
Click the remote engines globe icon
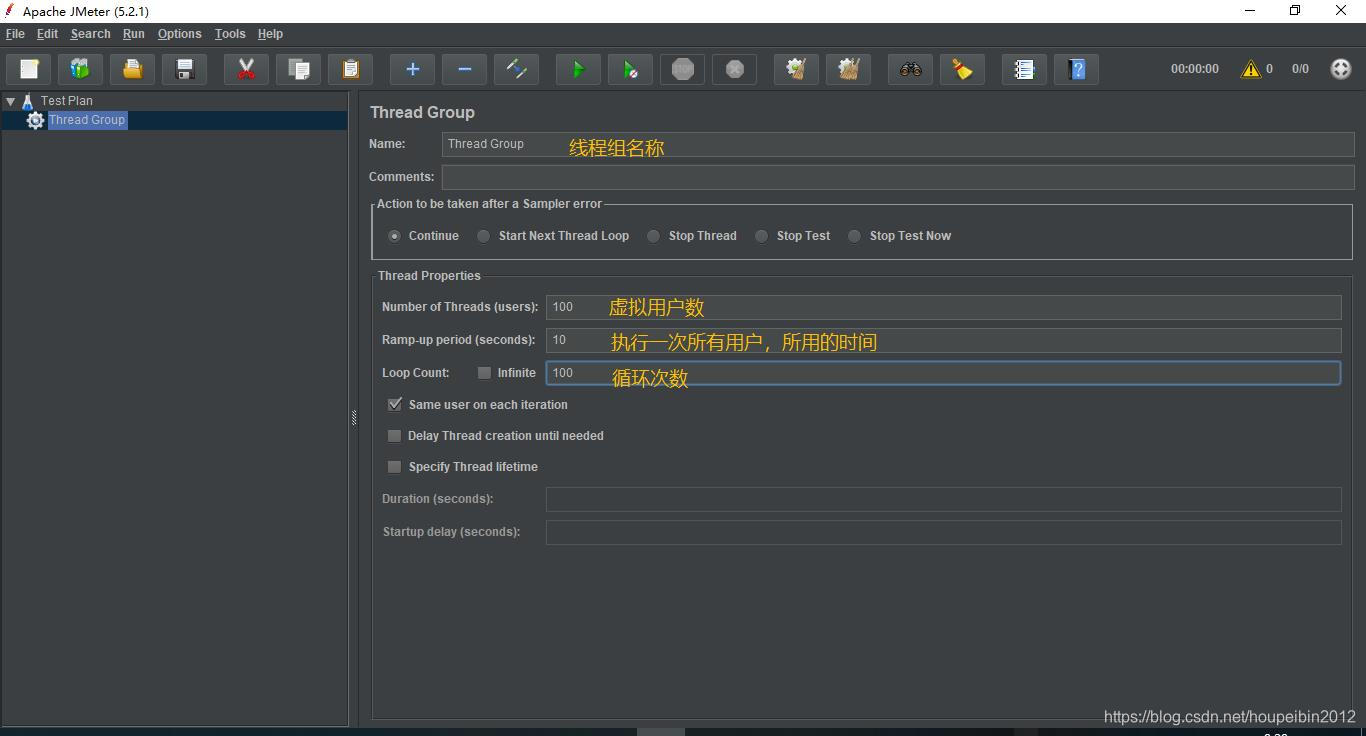coord(1341,69)
